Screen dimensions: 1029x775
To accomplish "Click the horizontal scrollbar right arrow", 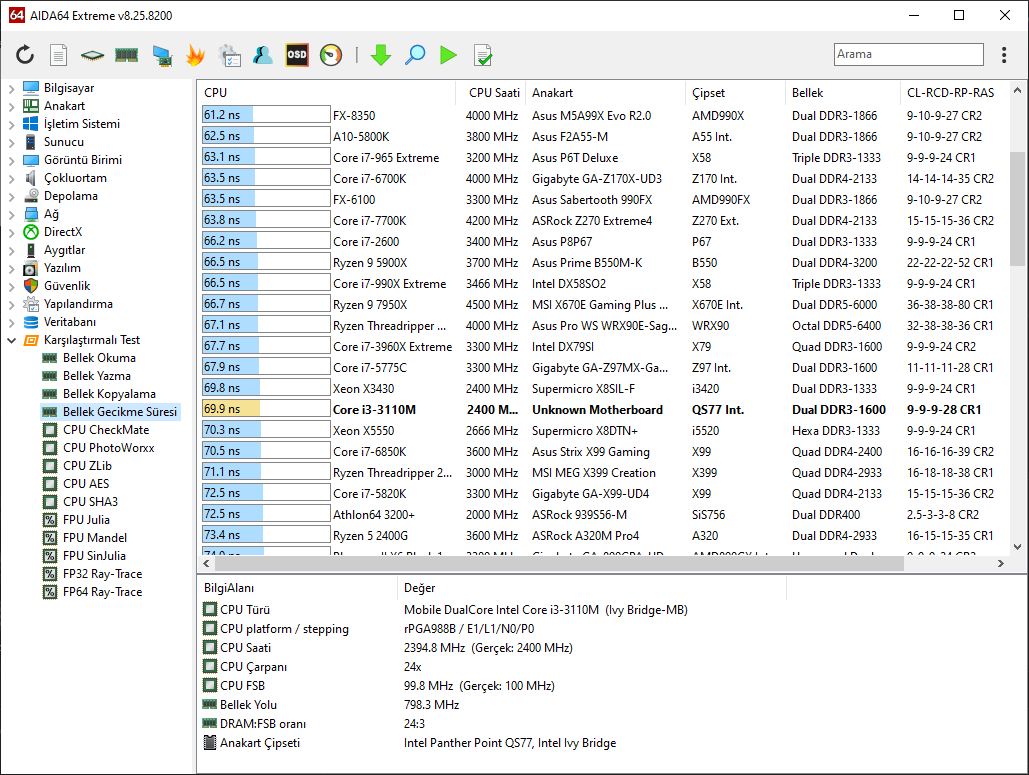I will click(1001, 564).
